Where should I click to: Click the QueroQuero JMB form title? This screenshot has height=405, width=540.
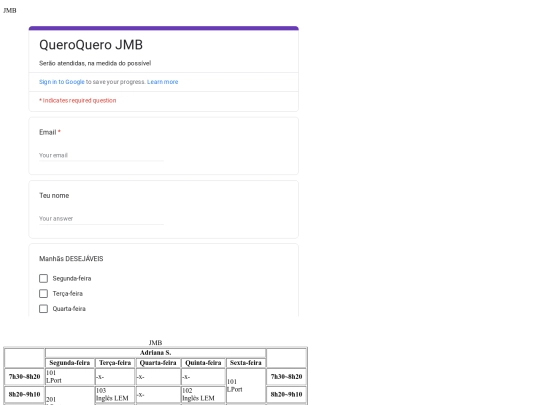click(x=91, y=45)
